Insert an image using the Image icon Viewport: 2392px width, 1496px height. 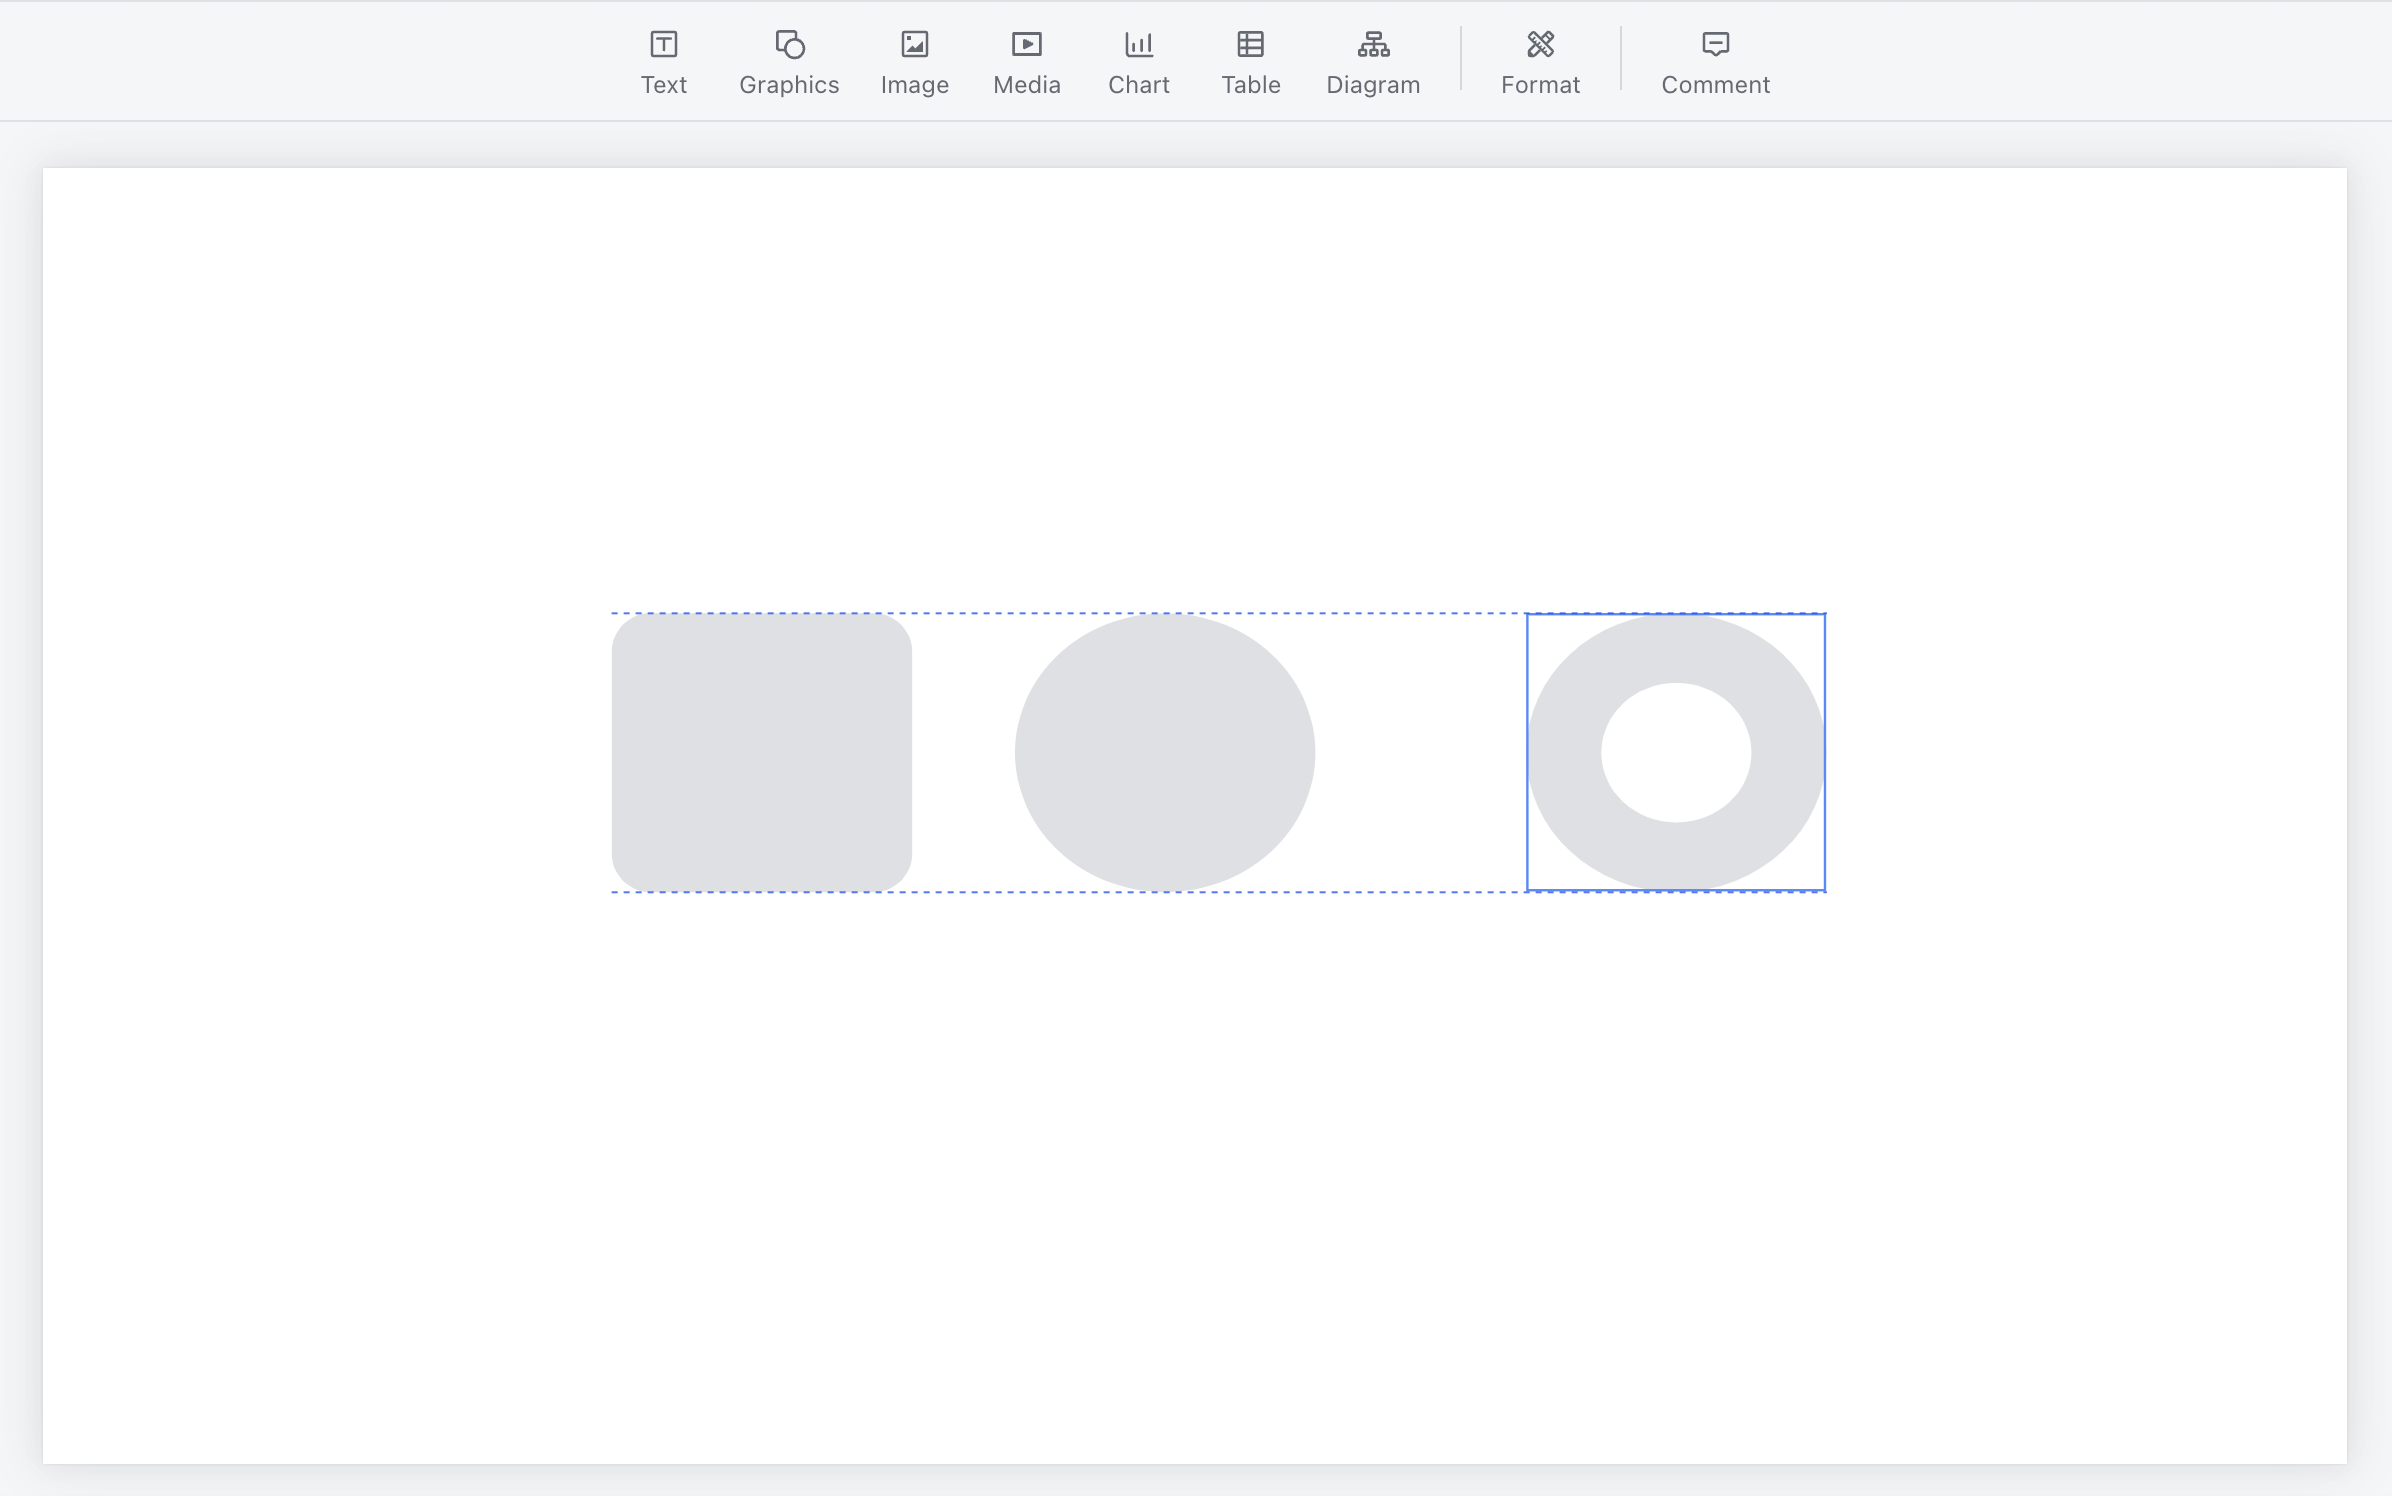(x=915, y=44)
